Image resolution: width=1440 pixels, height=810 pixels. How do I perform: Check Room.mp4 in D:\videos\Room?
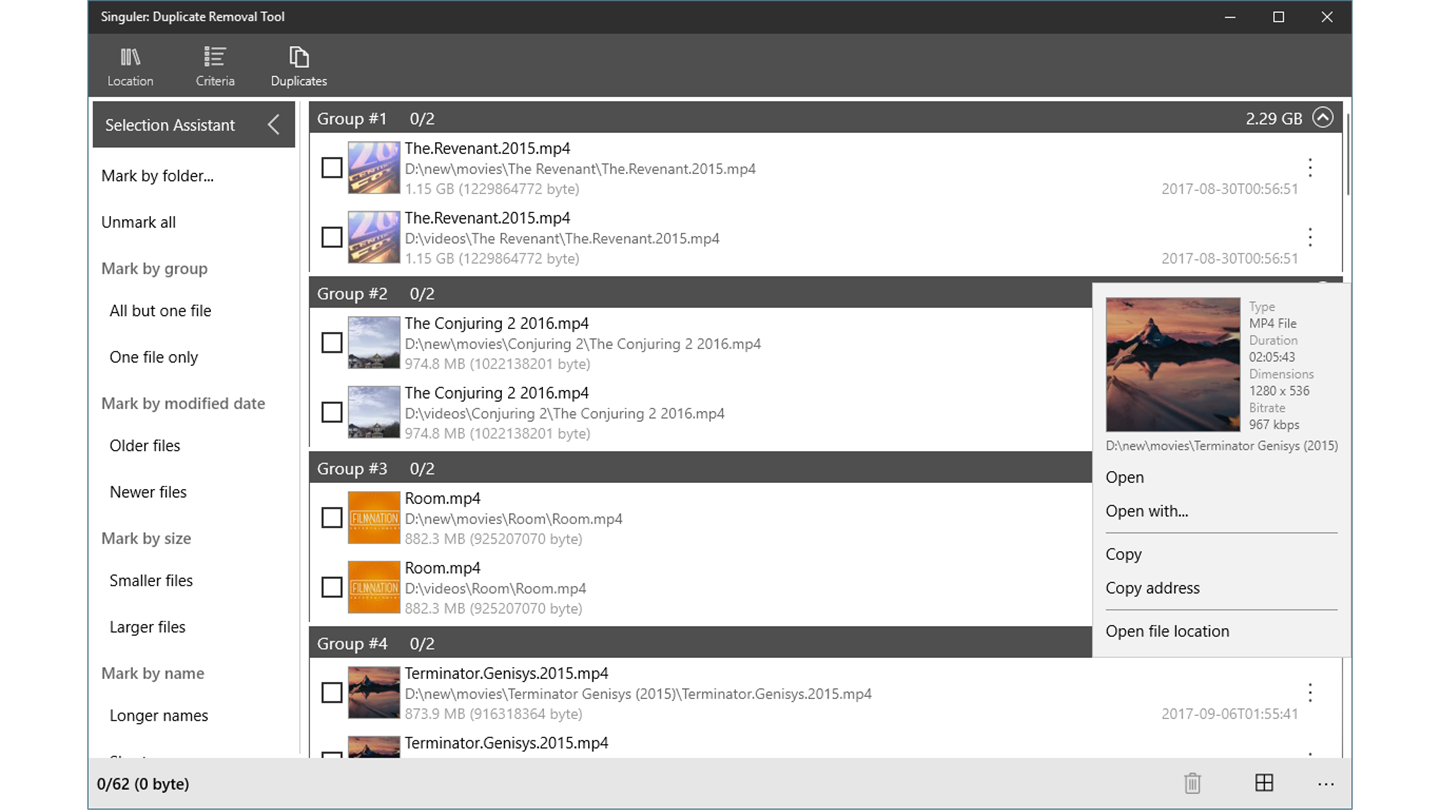[332, 587]
